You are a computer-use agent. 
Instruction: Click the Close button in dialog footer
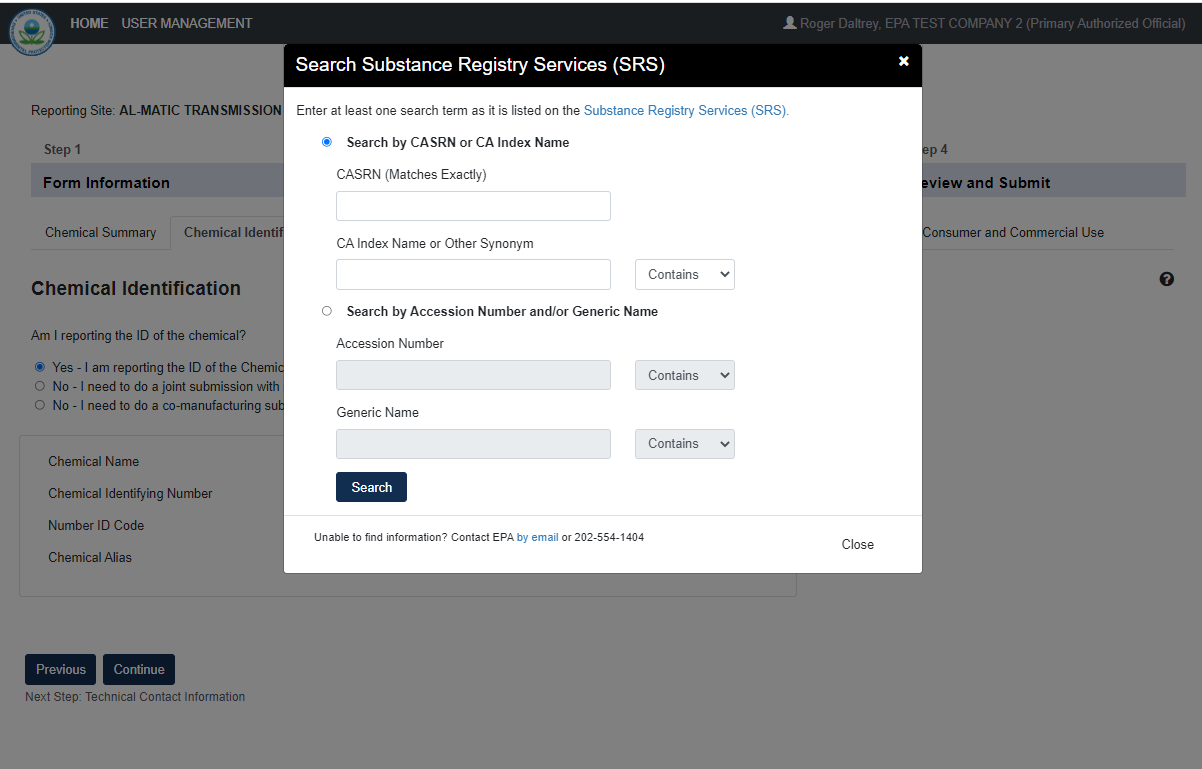click(x=857, y=544)
